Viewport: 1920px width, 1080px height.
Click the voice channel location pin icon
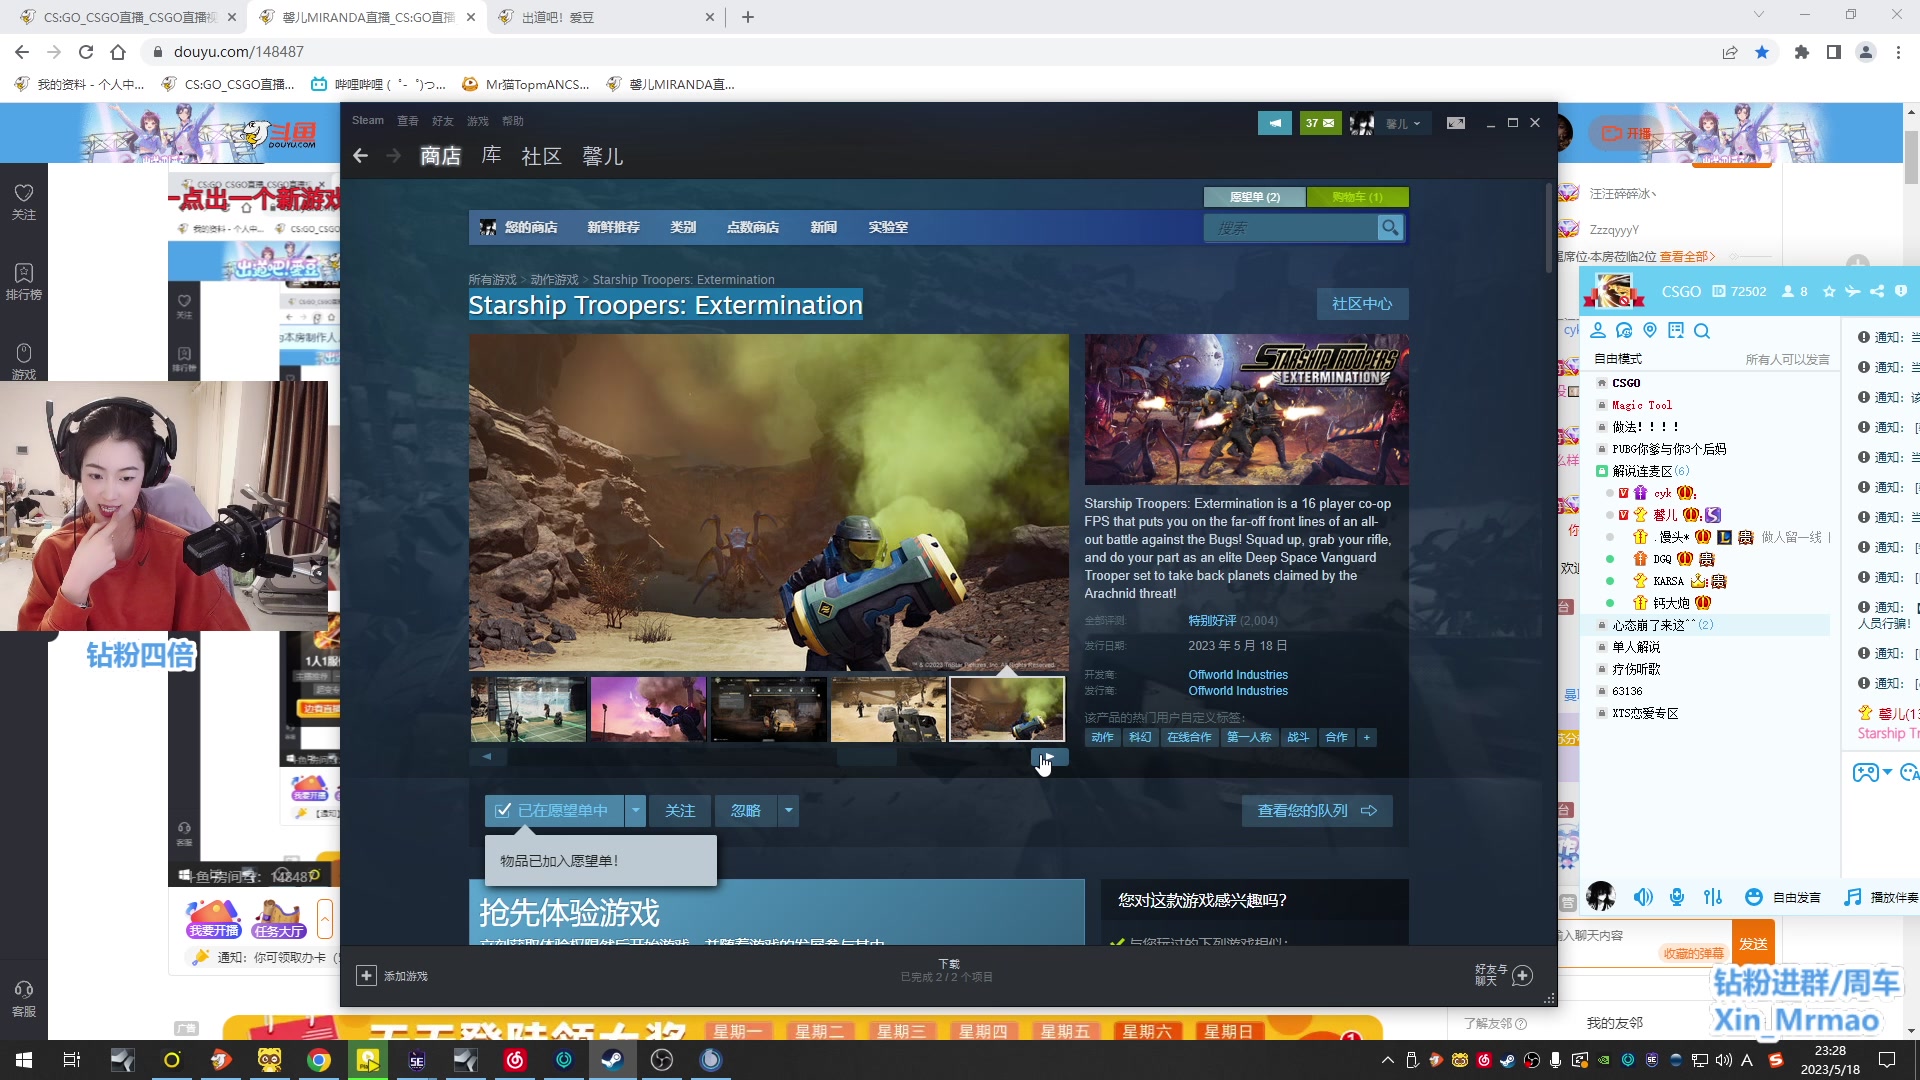tap(1650, 331)
